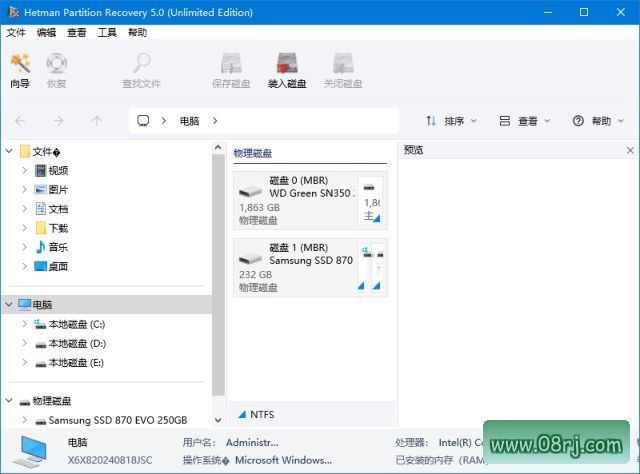This screenshot has height=474, width=640.
Task: Expand 本地磁盘 (C:) node
Action: coord(24,324)
